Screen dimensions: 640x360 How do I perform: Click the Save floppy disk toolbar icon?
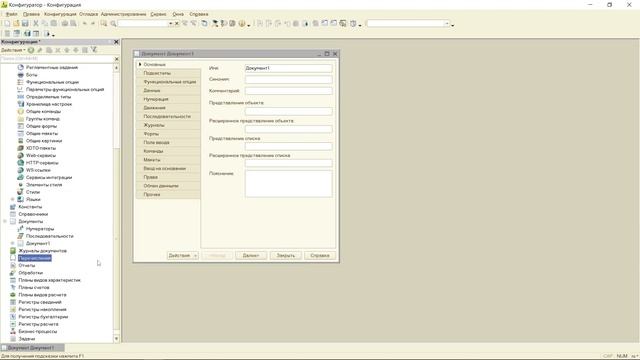pyautogui.click(x=25, y=24)
